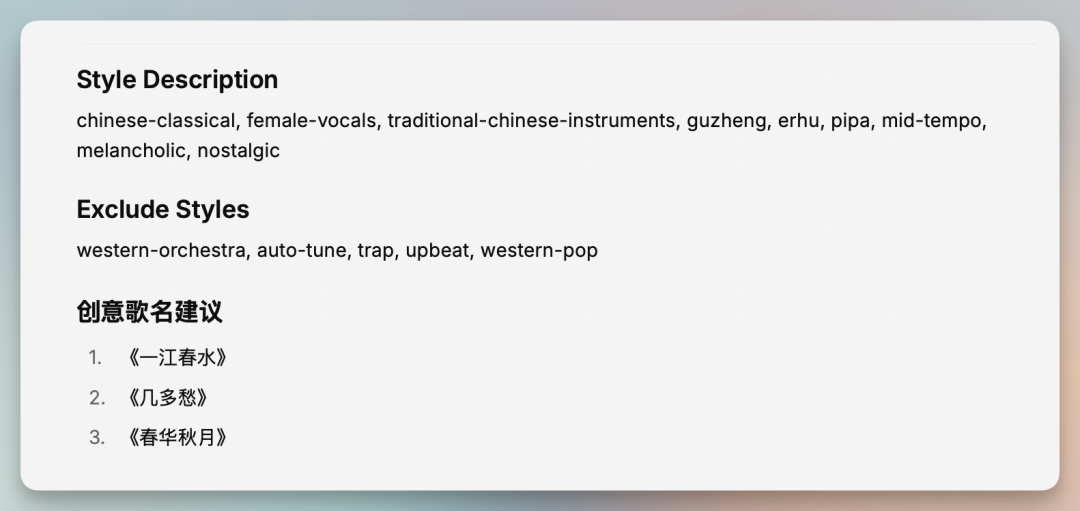Click the word chinese-classical in style text
Image resolution: width=1080 pixels, height=511 pixels.
point(156,121)
